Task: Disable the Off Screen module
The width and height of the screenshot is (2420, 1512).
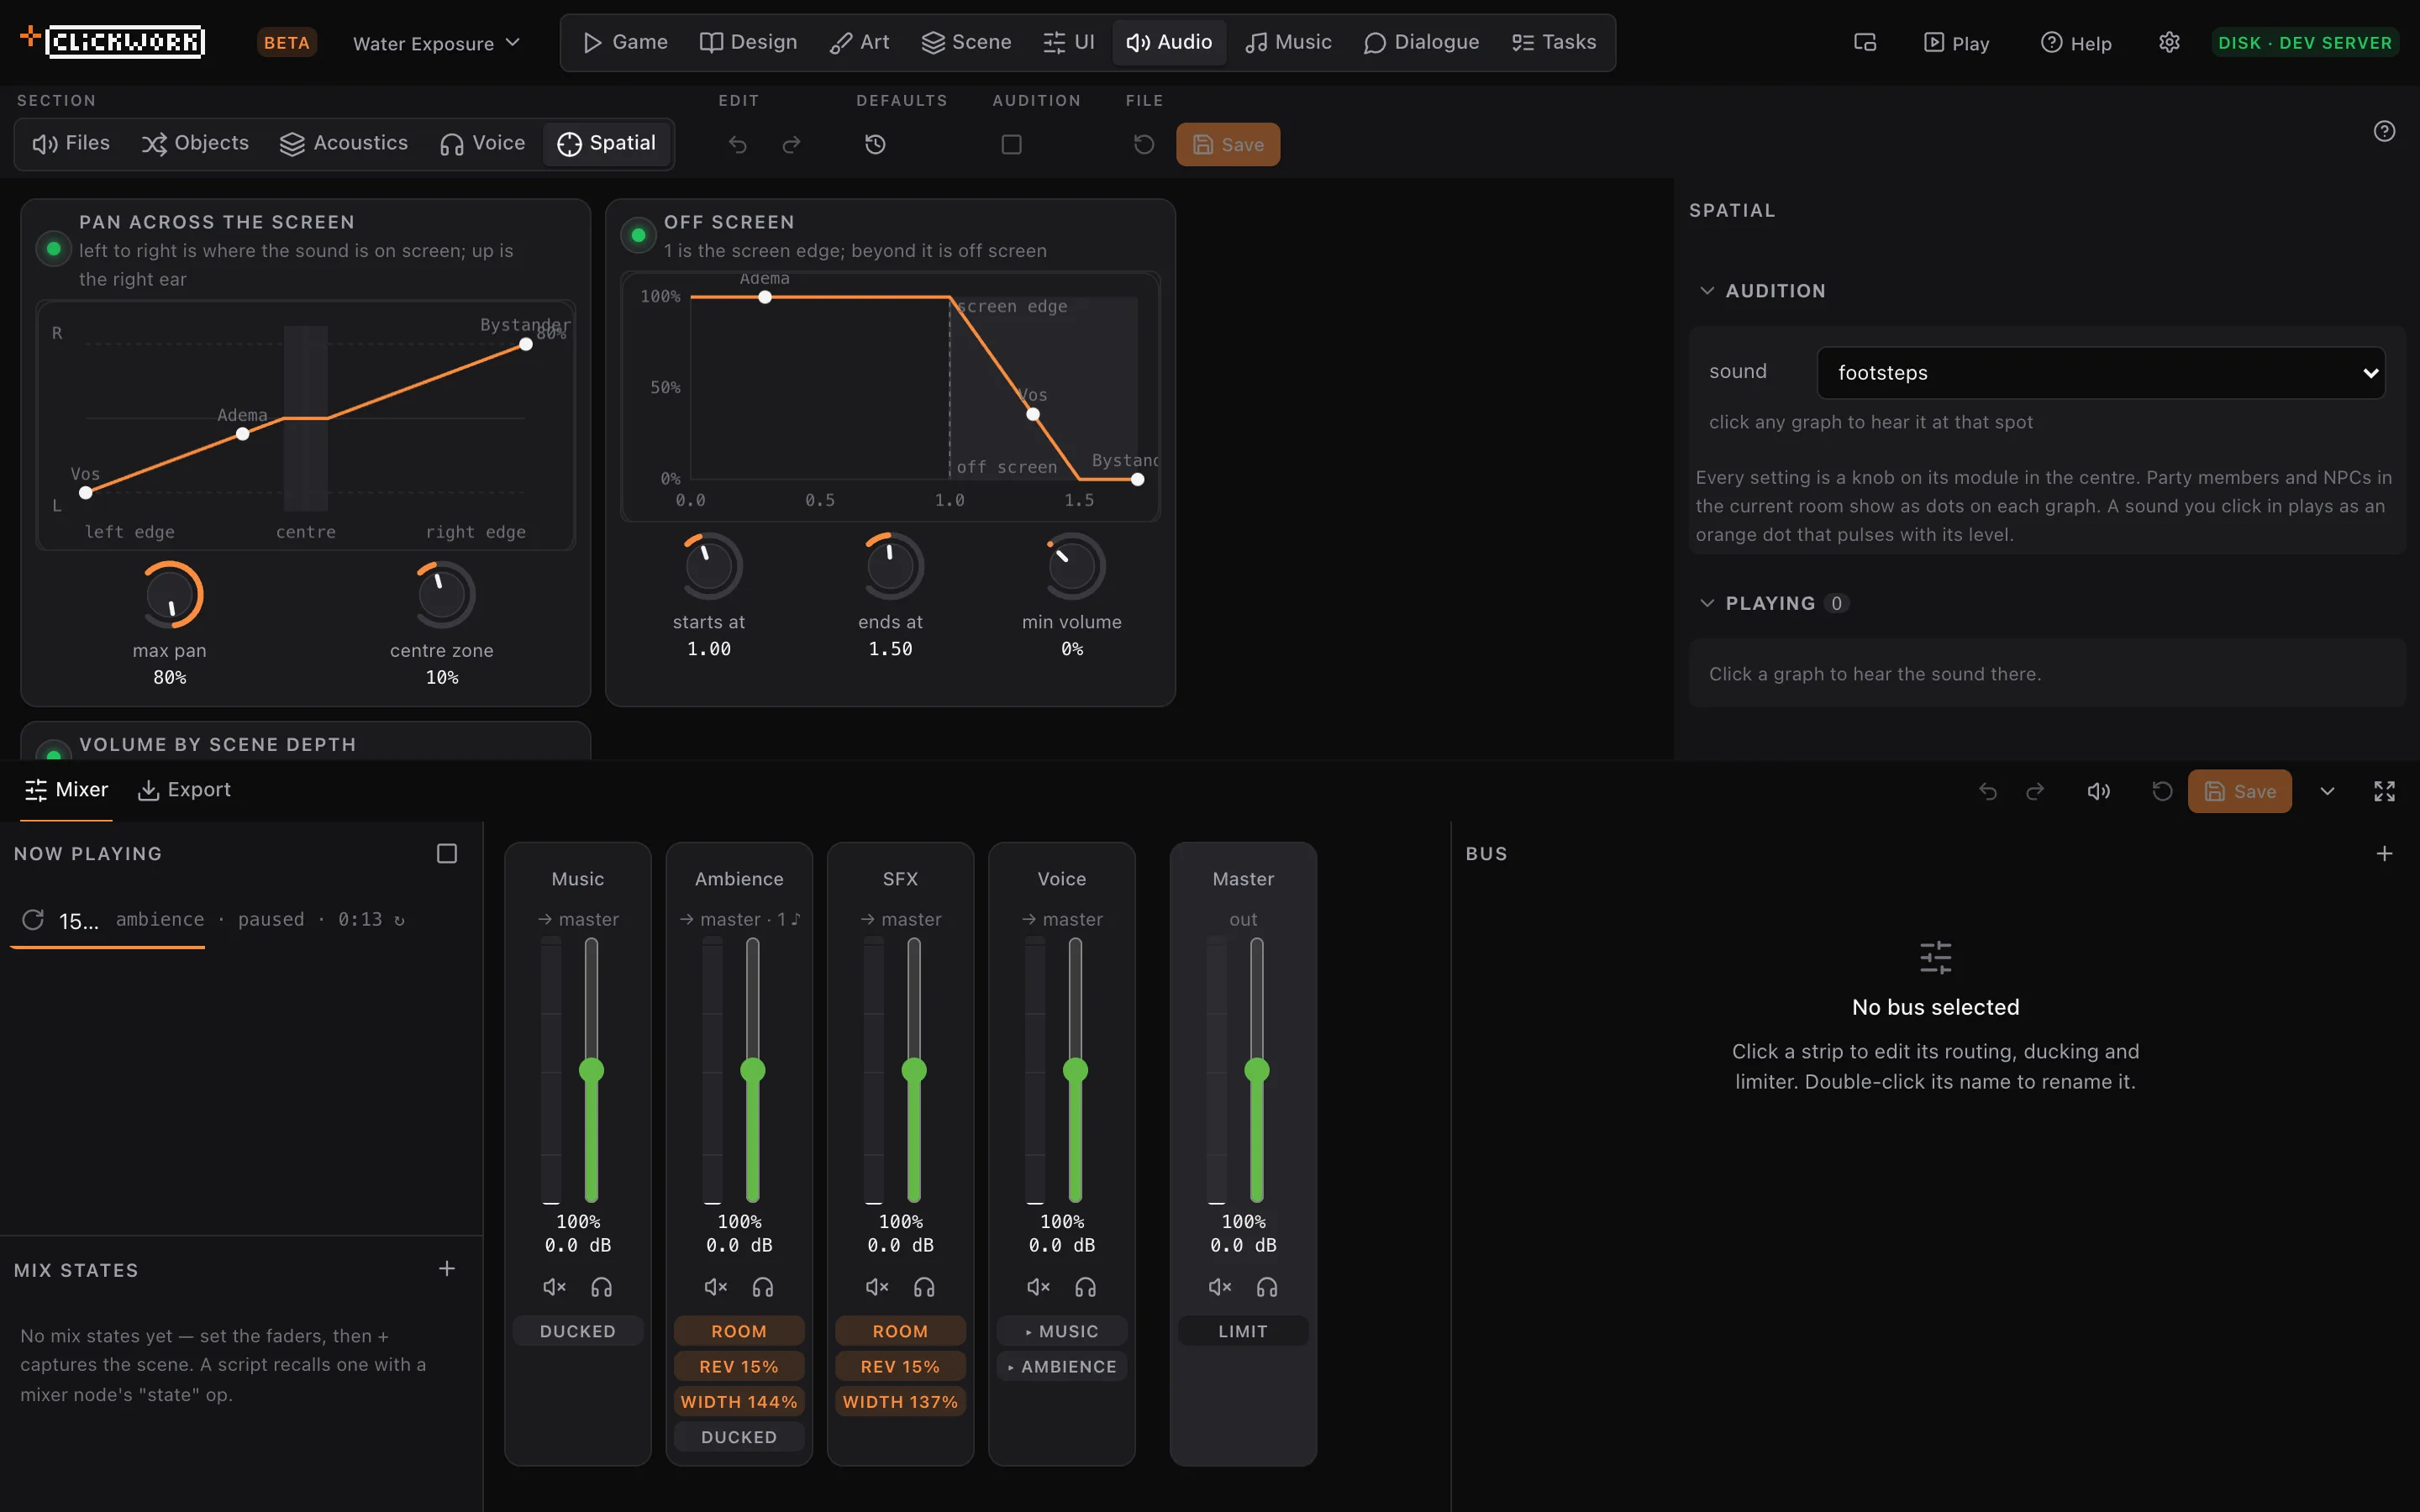Action: click(x=638, y=235)
